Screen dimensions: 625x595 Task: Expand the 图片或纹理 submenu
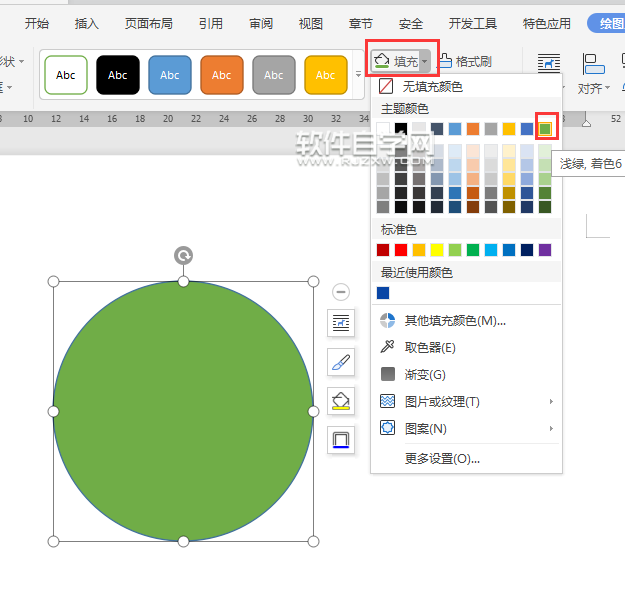pyautogui.click(x=551, y=402)
